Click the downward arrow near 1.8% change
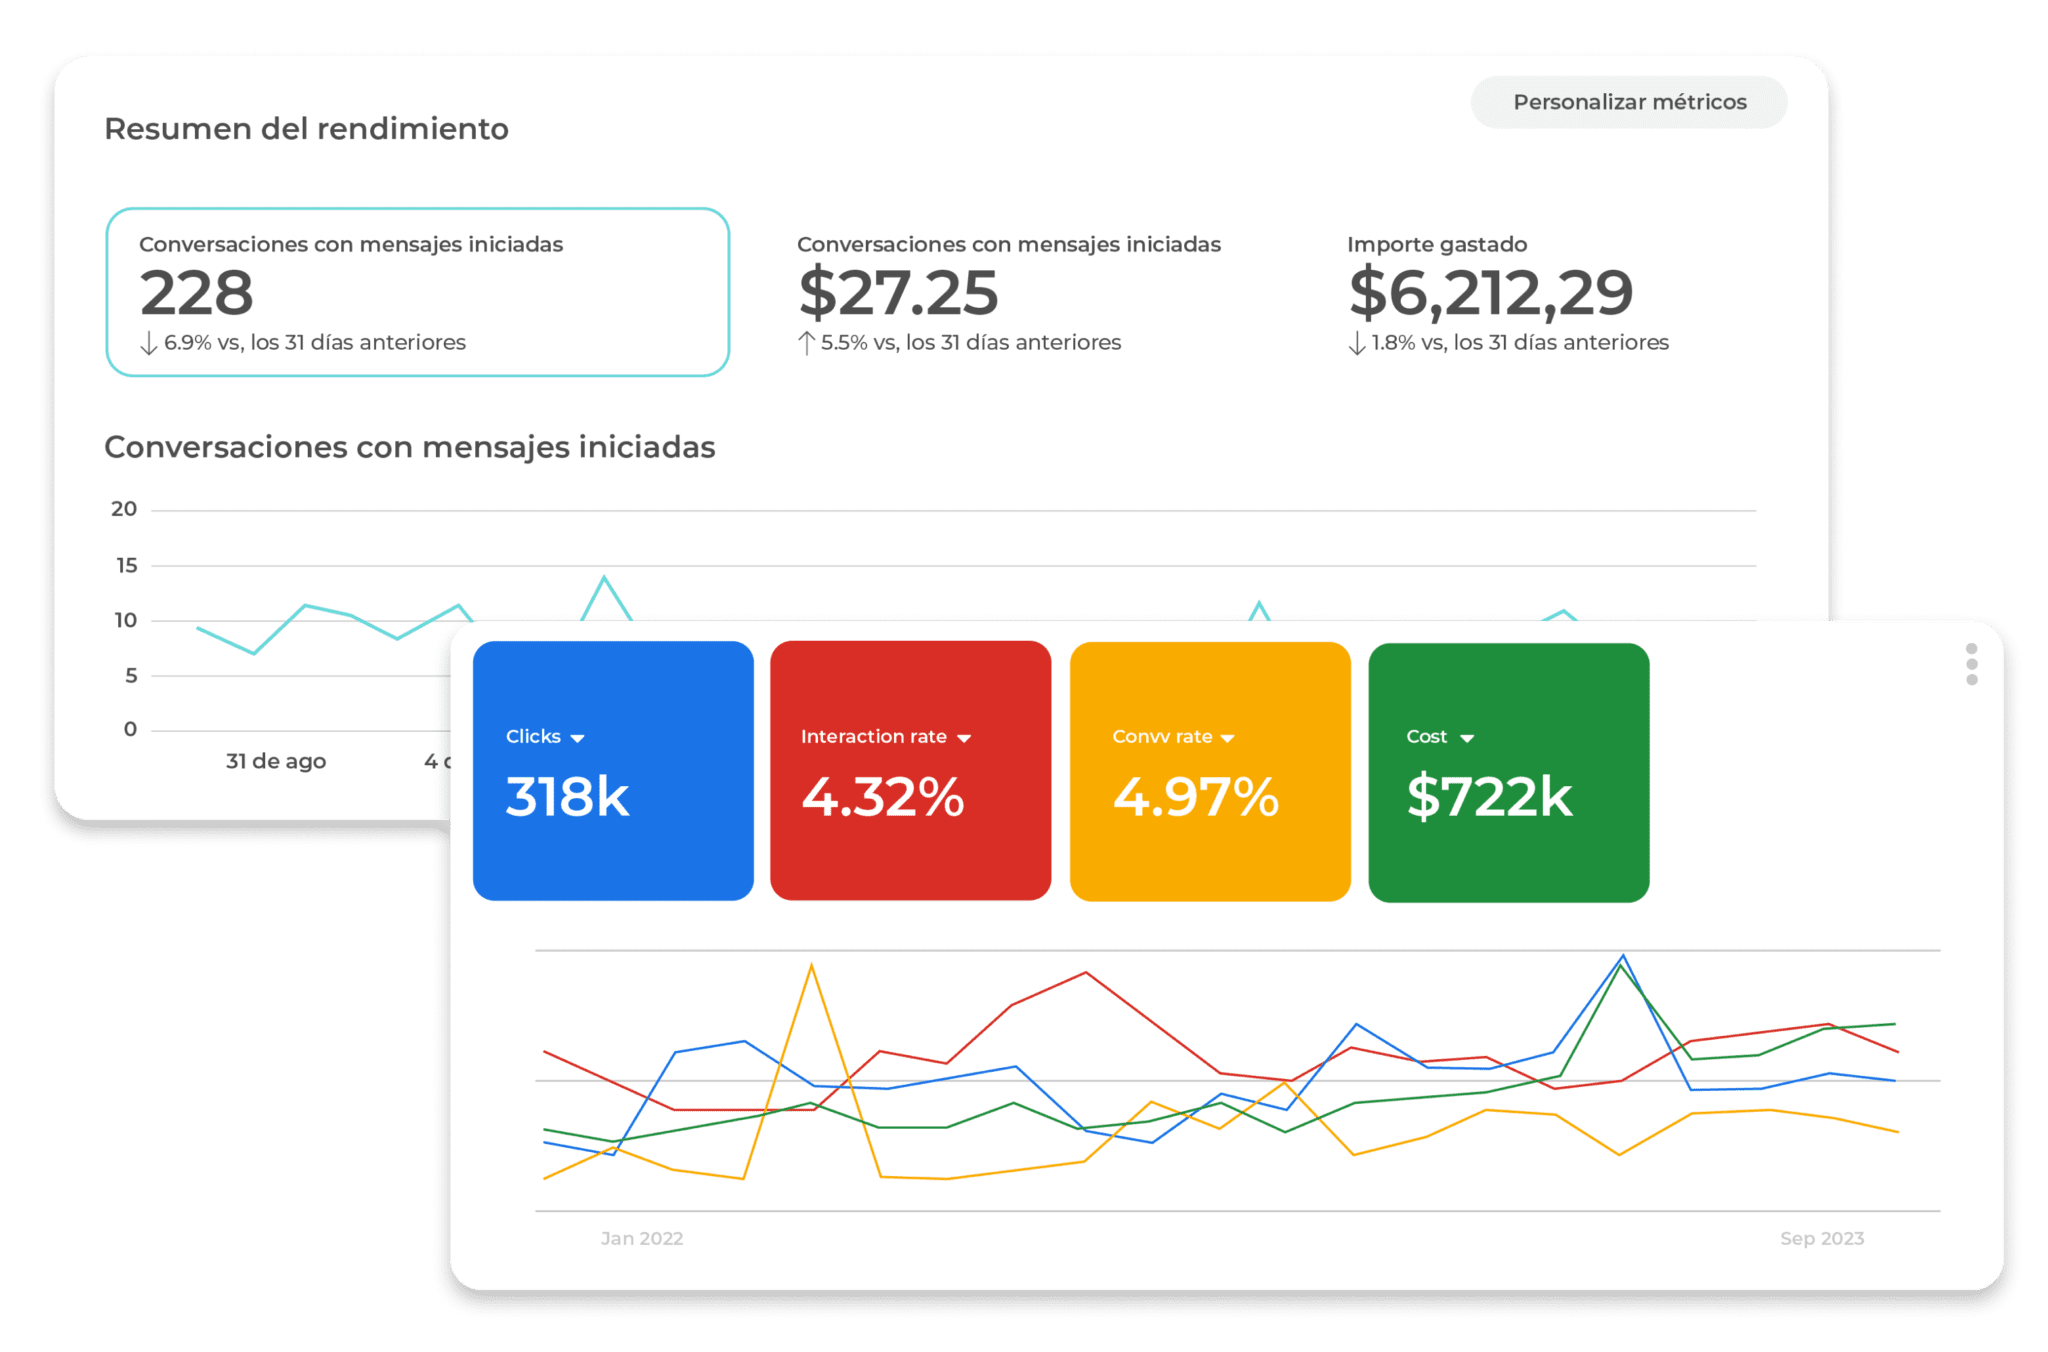This screenshot has height=1352, width=2048. (1355, 342)
